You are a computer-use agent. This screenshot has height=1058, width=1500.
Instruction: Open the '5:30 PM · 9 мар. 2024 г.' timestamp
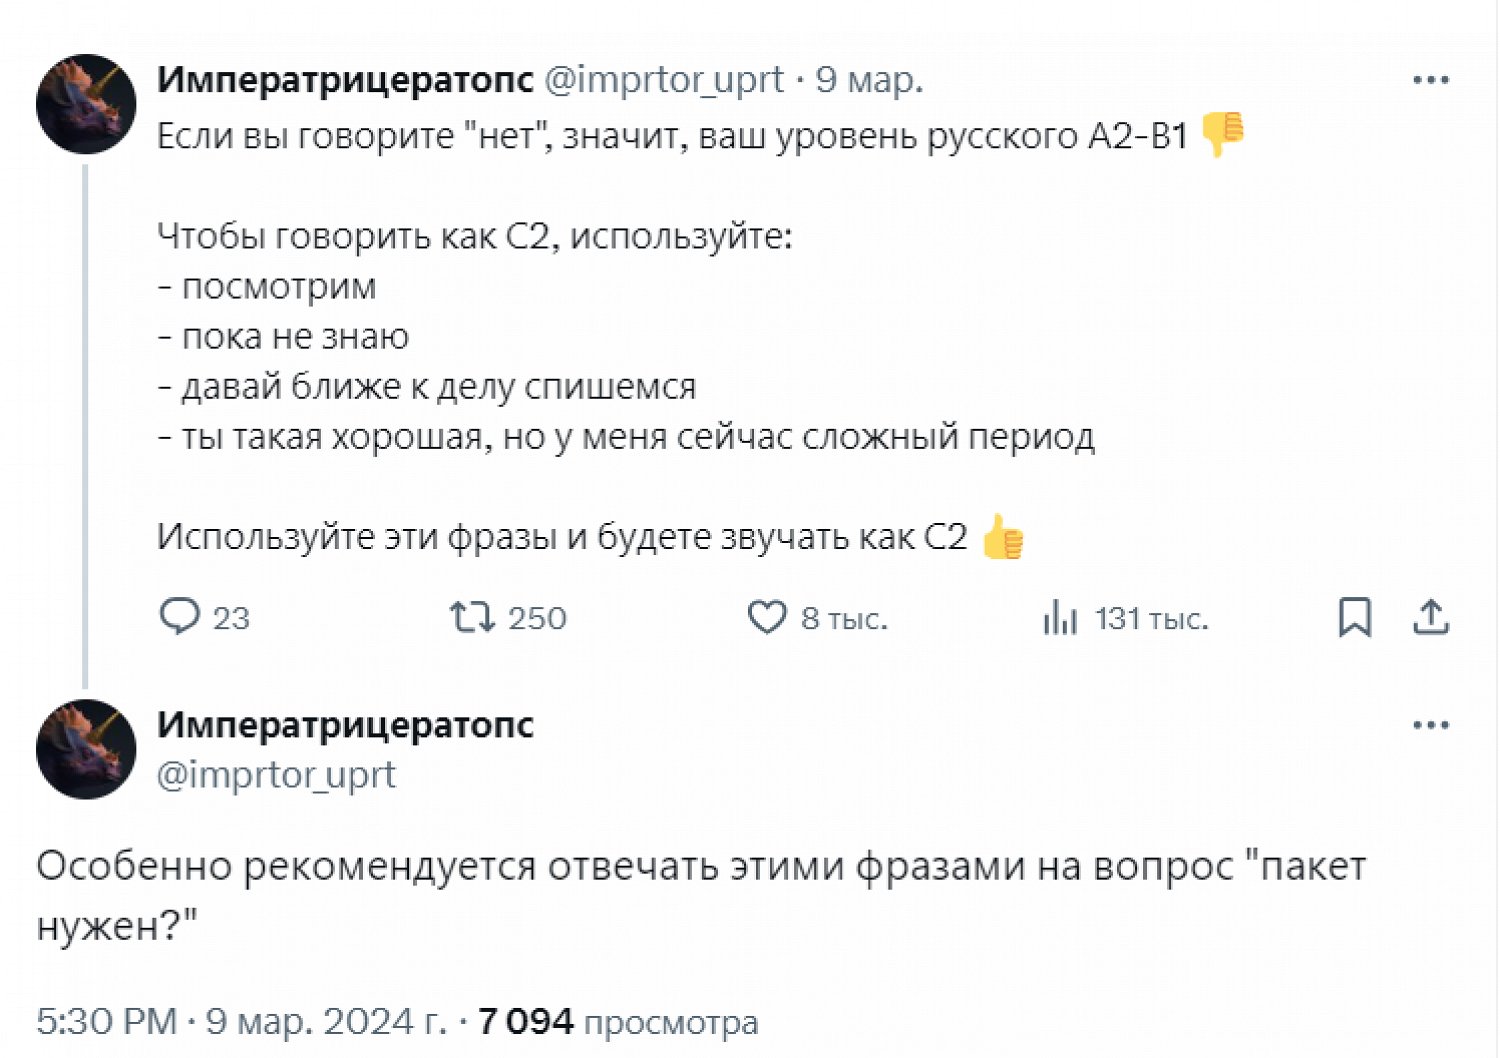241,1022
